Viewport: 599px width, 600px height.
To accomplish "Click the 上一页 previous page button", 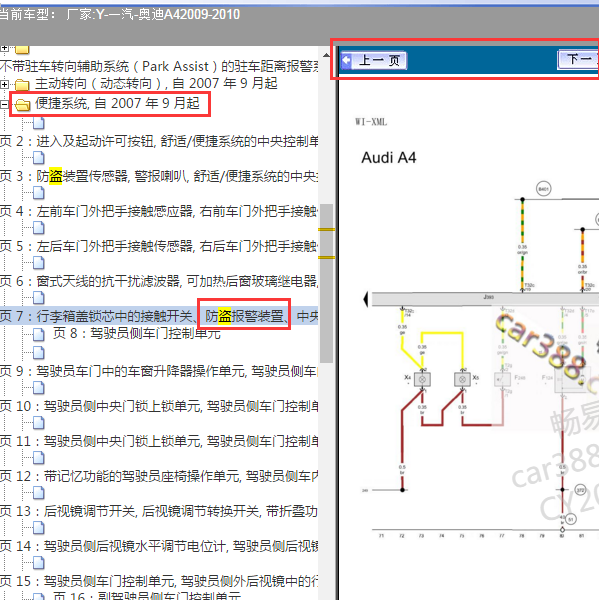I will pyautogui.click(x=373, y=60).
